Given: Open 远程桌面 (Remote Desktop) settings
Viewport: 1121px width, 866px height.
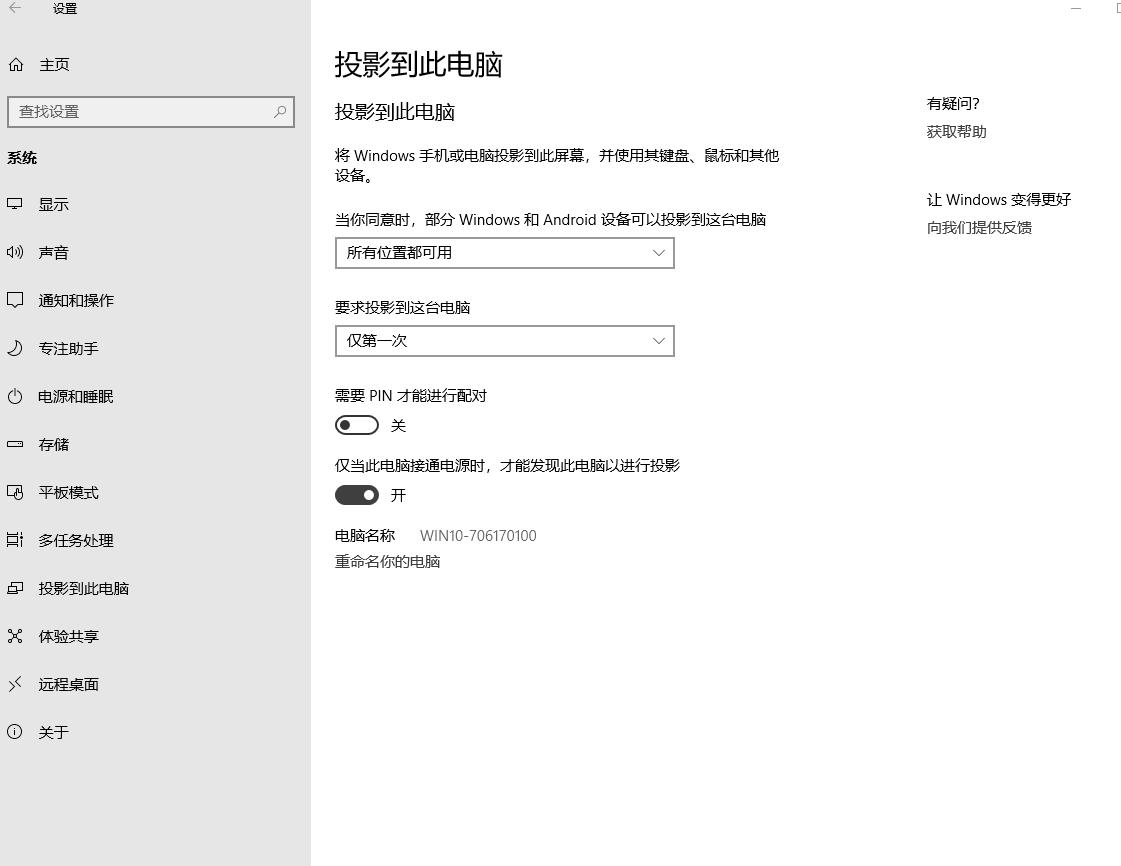Looking at the screenshot, I should [x=68, y=684].
